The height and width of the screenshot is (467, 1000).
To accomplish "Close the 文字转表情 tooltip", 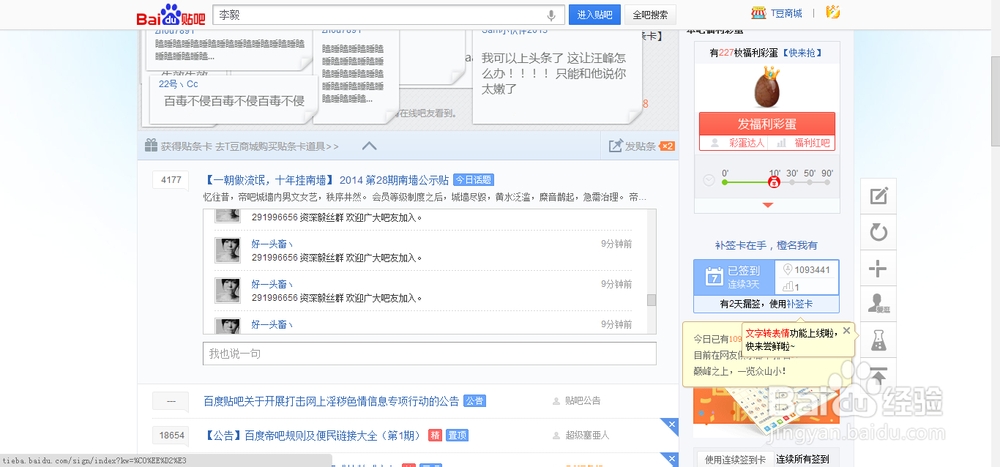I will tap(846, 330).
